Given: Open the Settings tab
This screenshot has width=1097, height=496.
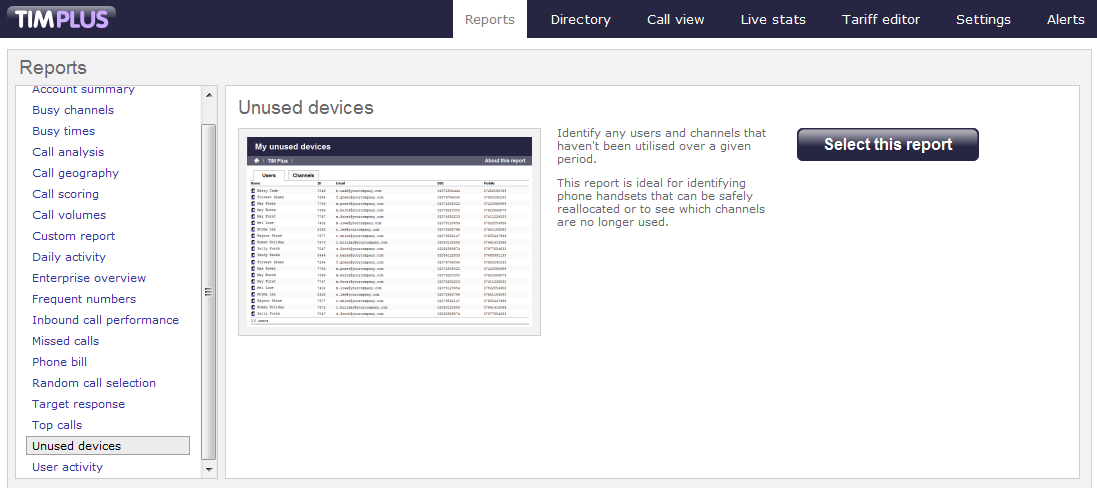Looking at the screenshot, I should [983, 19].
